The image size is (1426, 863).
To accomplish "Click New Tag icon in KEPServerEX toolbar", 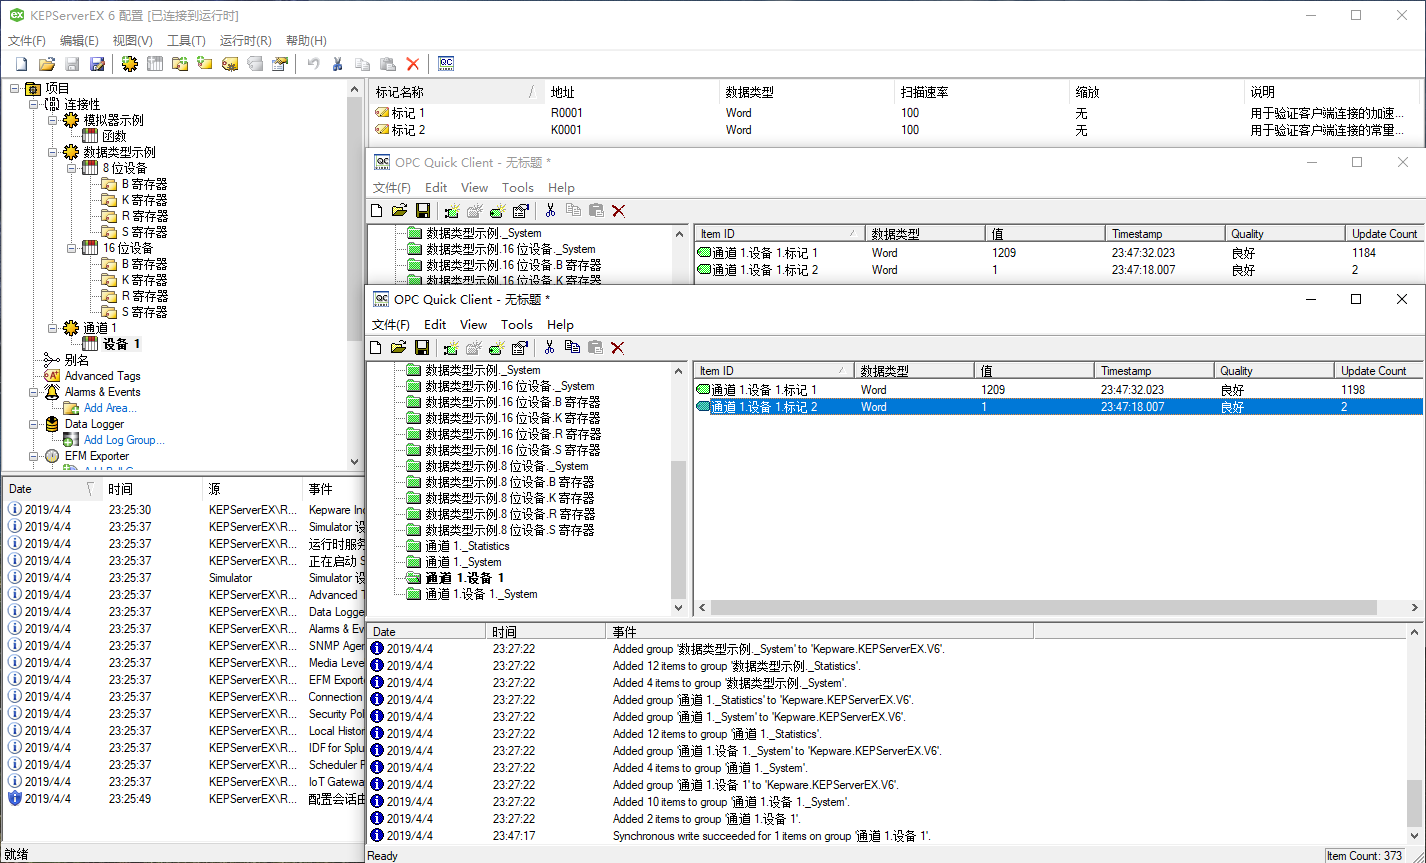I will point(205,64).
